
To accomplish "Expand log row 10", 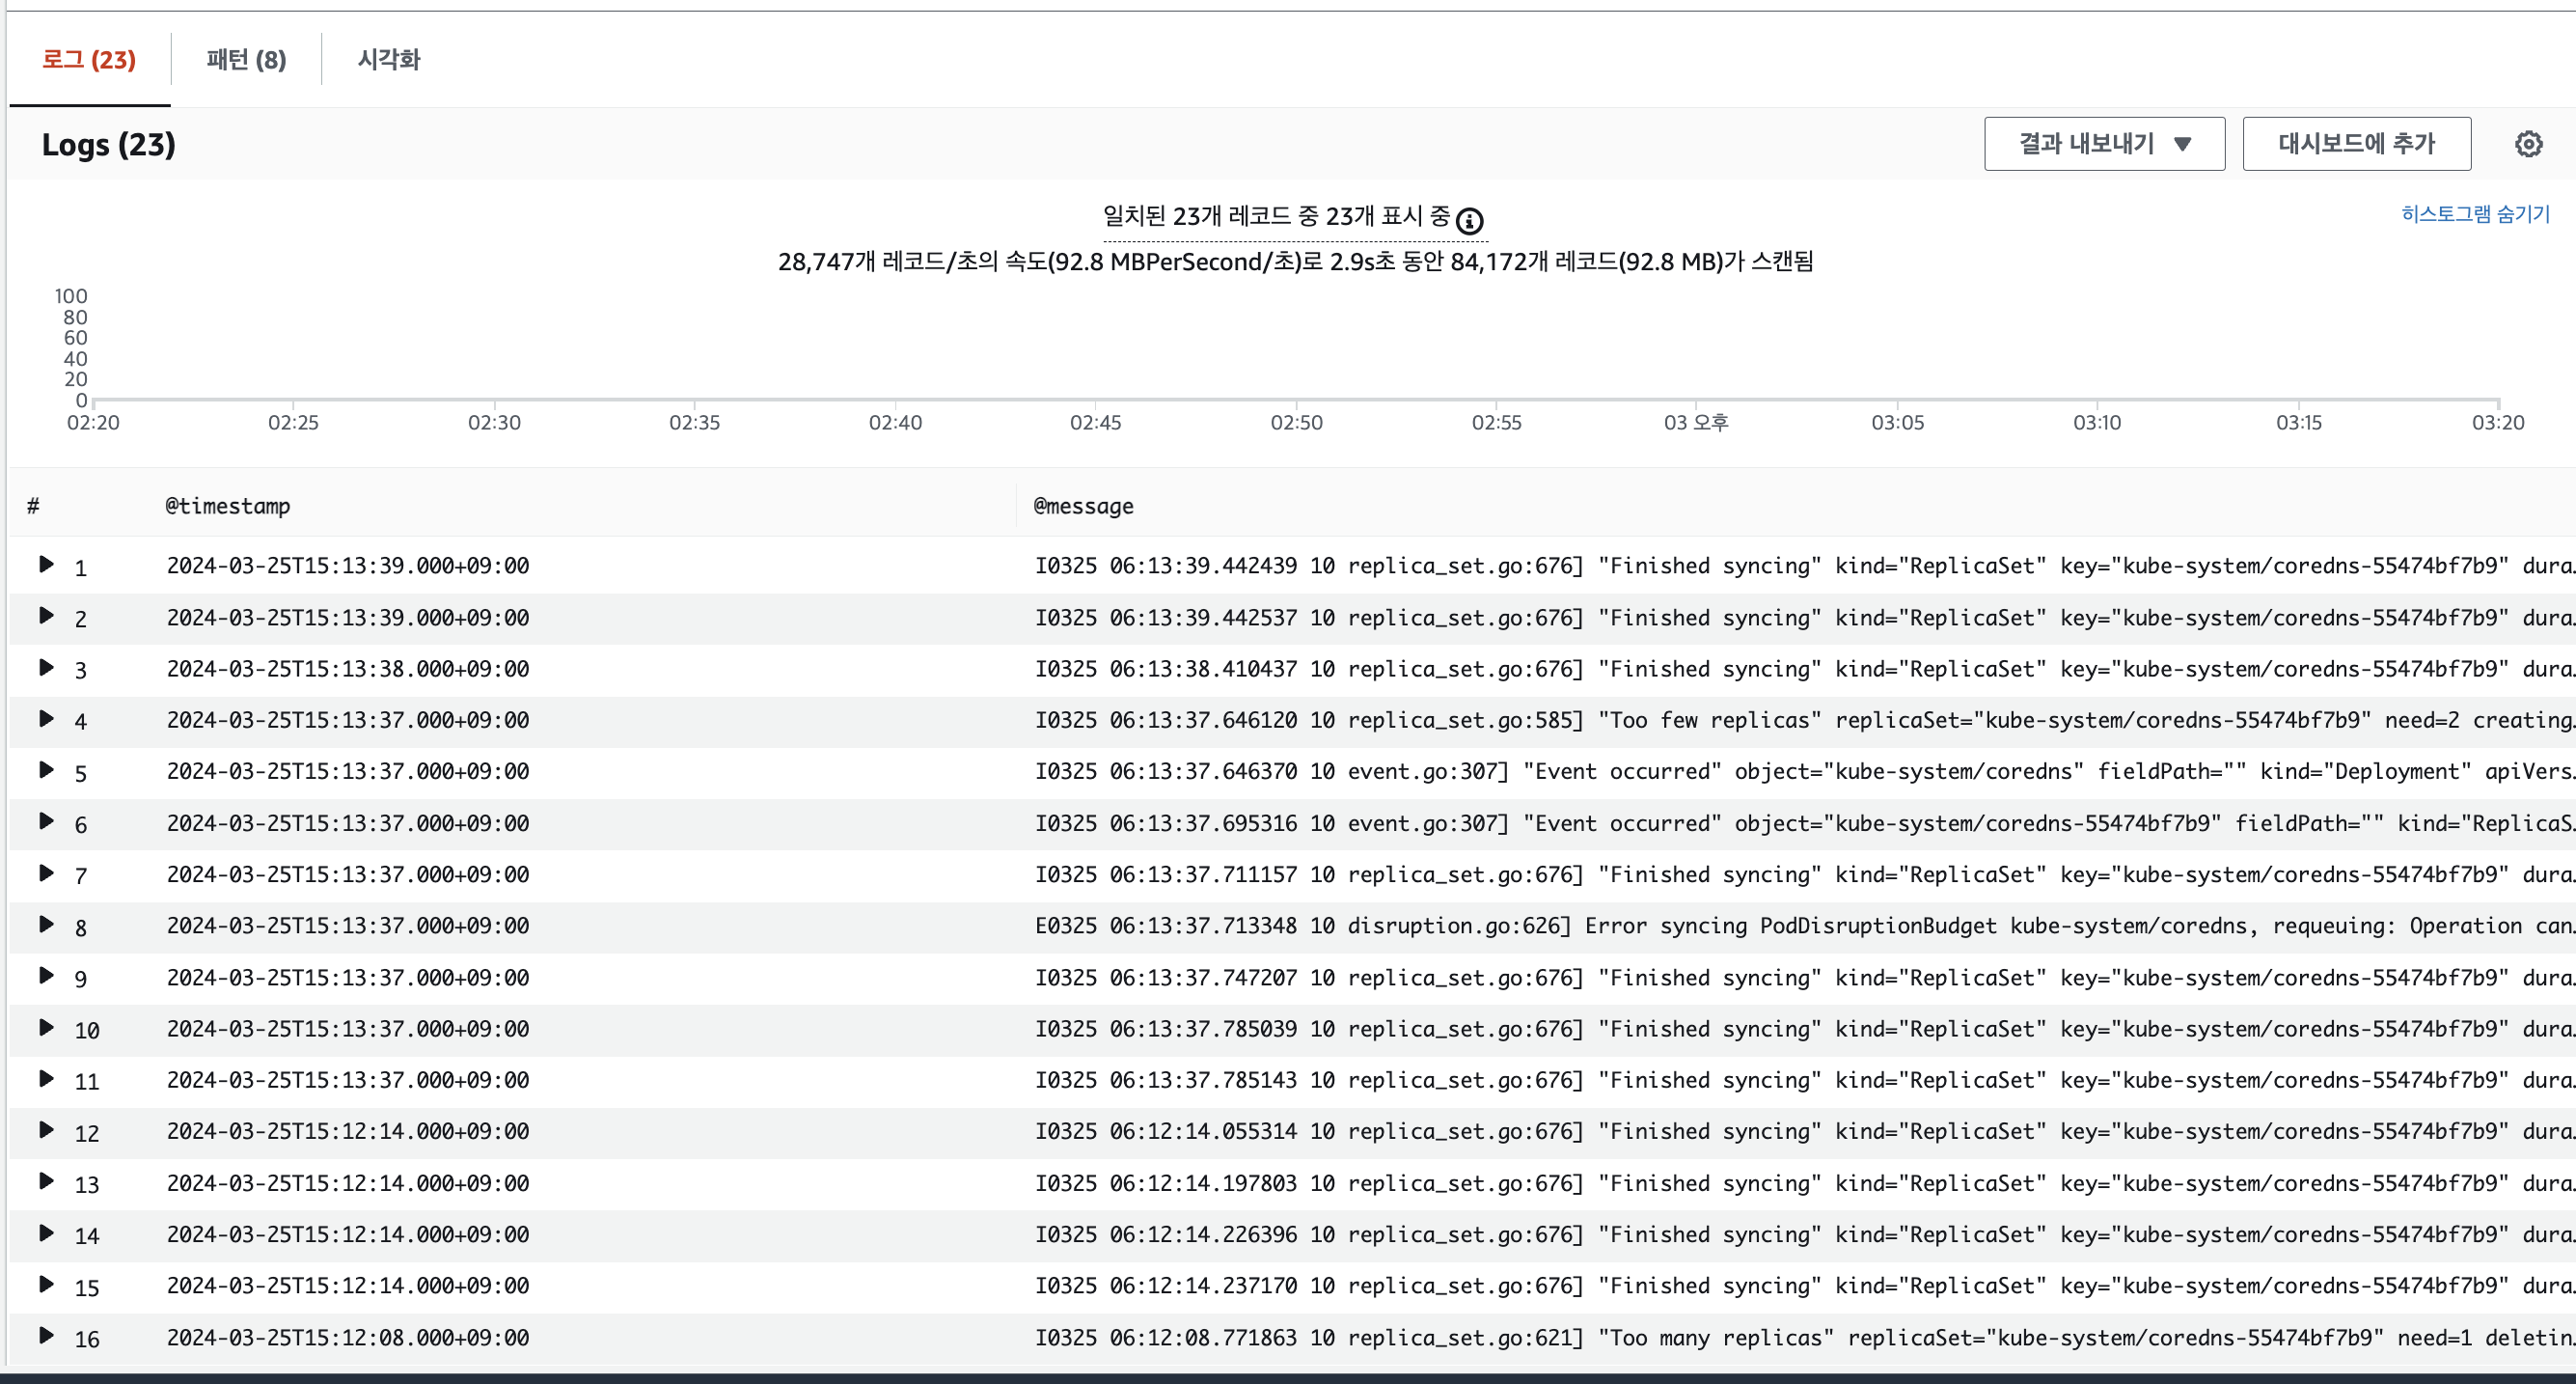I will (46, 1028).
